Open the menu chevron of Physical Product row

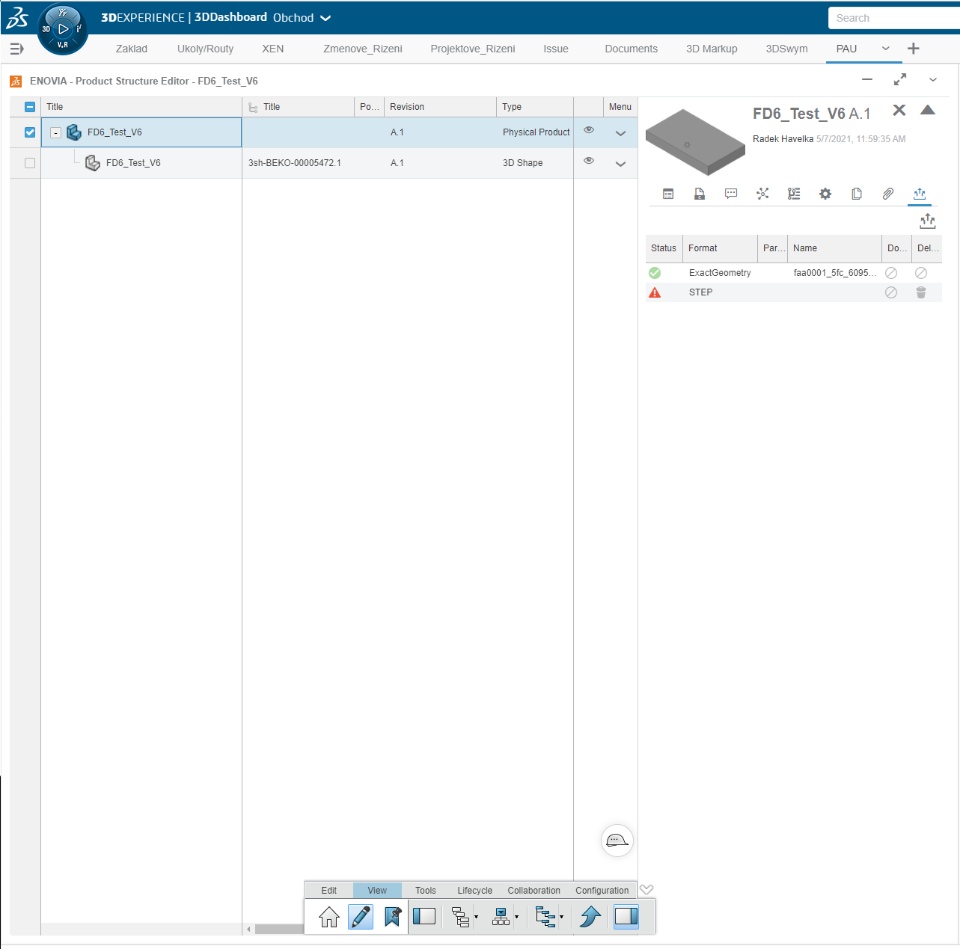pyautogui.click(x=620, y=133)
